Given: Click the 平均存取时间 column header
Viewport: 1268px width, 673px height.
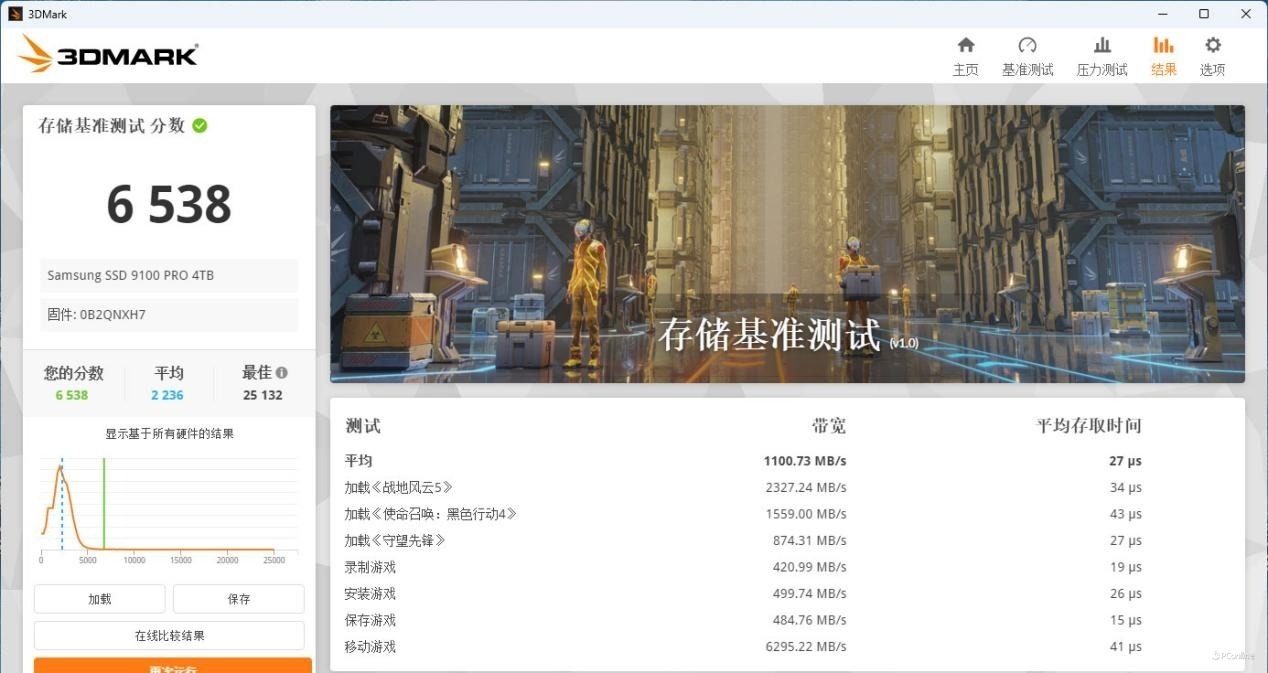Looking at the screenshot, I should (x=1089, y=426).
